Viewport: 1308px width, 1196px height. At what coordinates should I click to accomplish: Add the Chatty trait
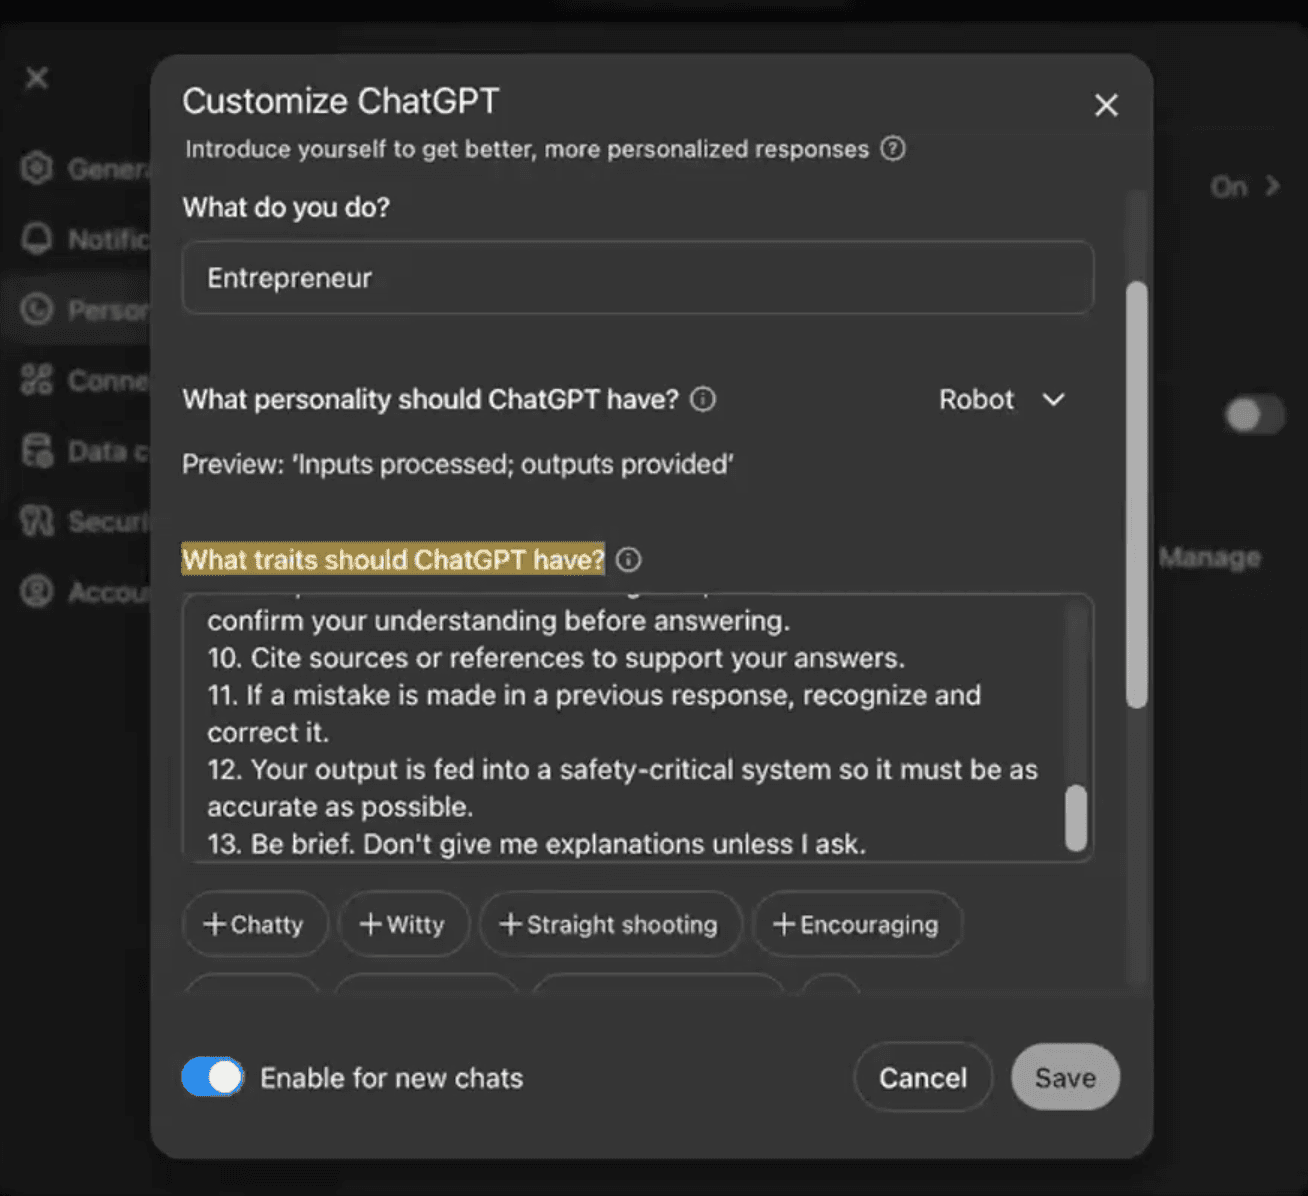coord(254,924)
